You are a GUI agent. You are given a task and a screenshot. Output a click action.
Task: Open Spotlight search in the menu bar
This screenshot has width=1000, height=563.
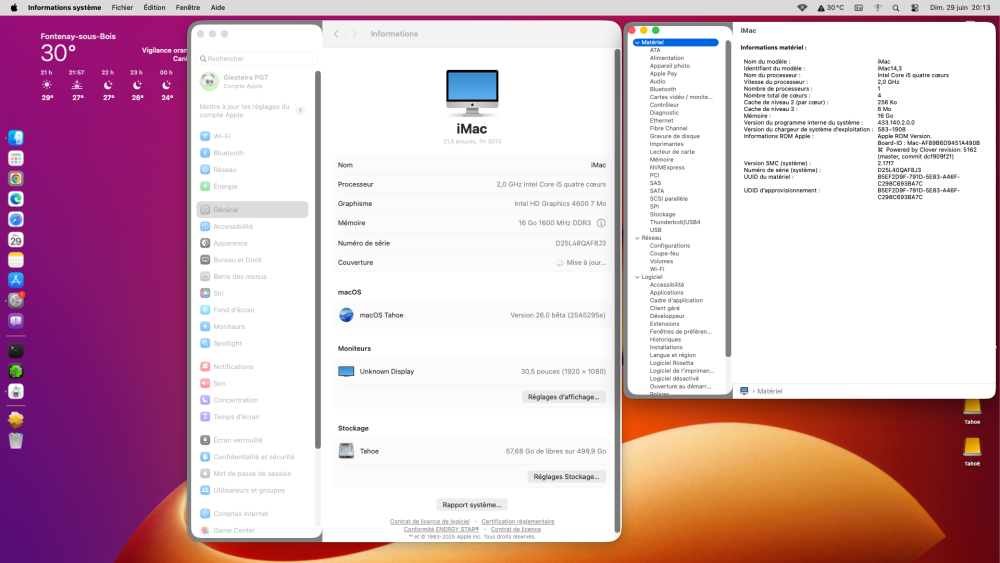pos(896,8)
